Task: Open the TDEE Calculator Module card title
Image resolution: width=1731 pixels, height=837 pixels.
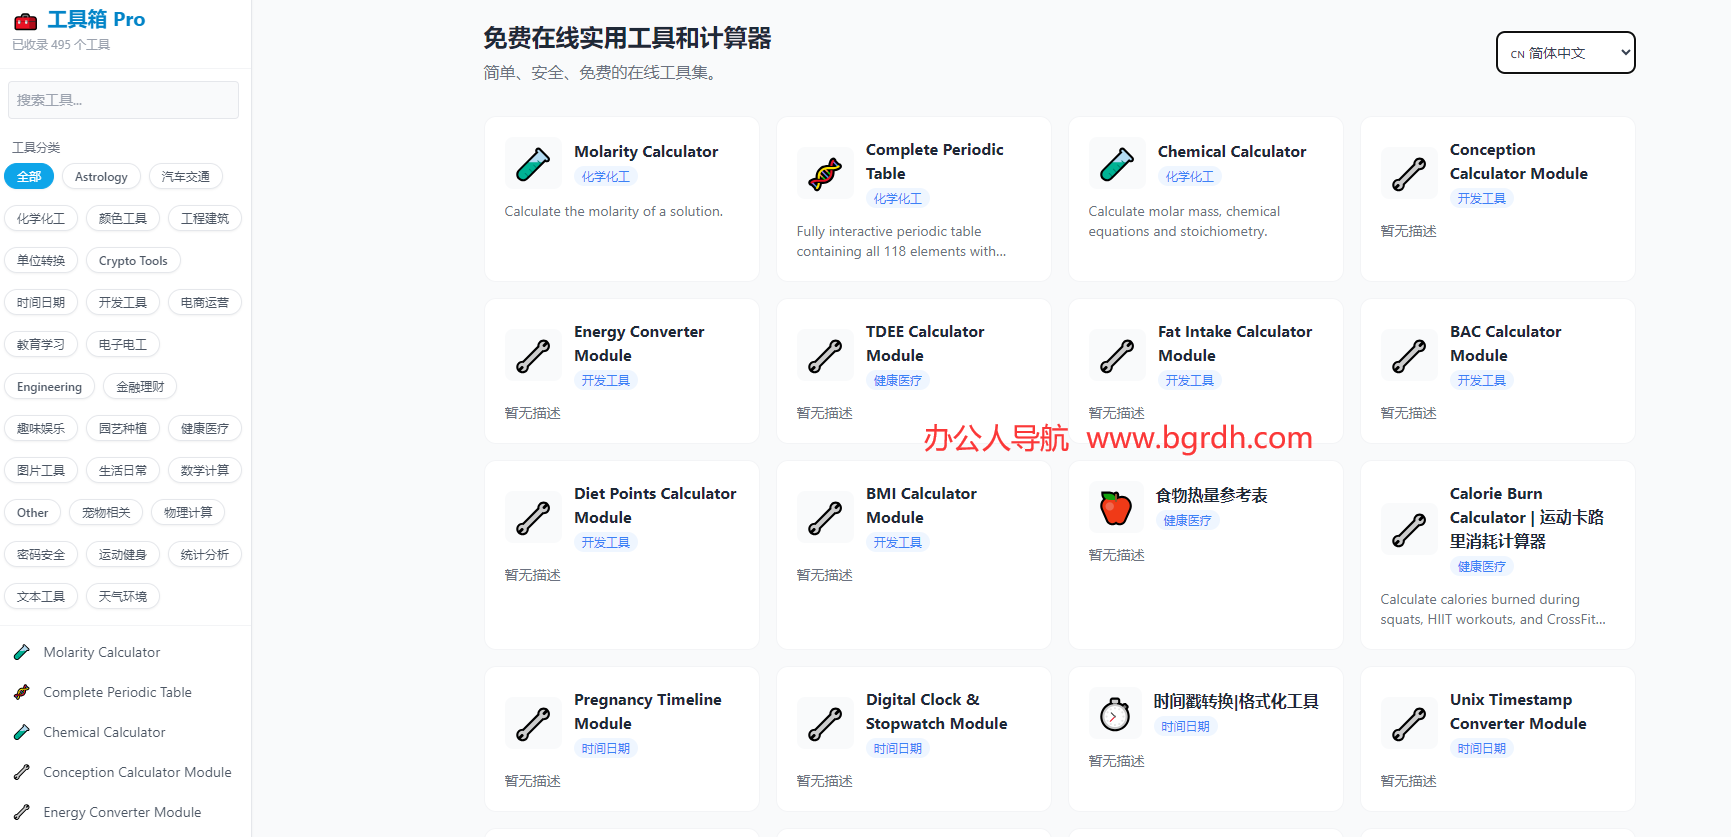Action: tap(925, 343)
